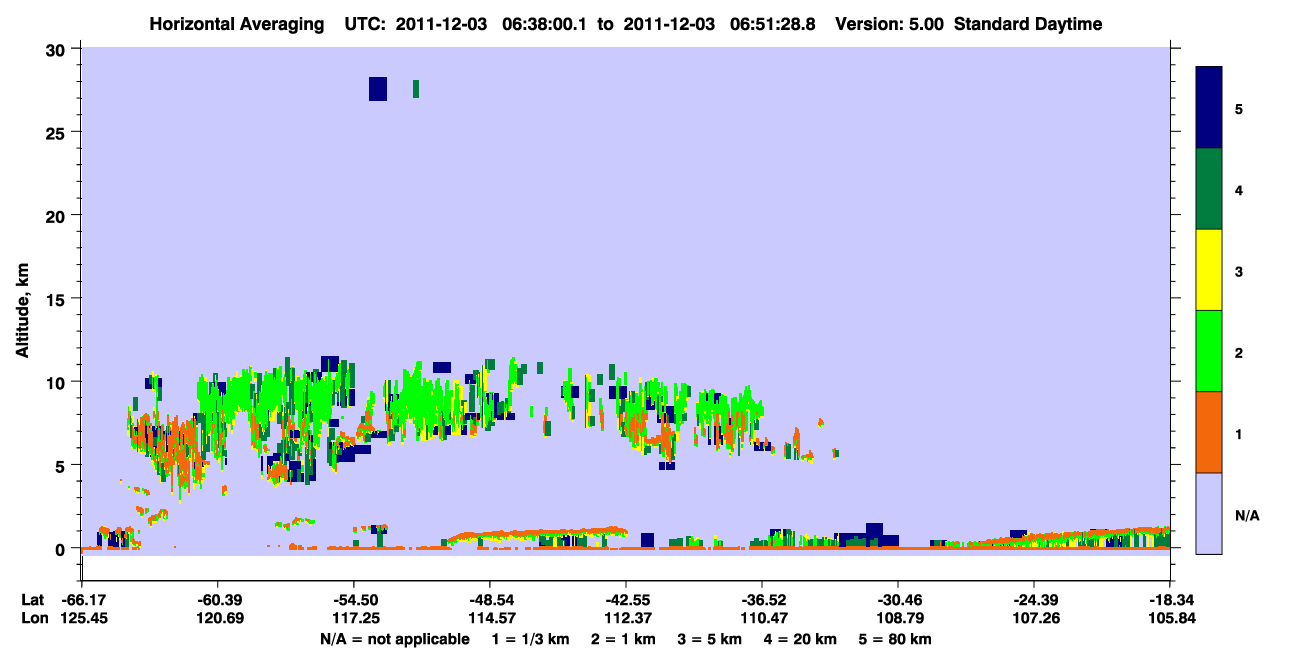Click the orange level 1 colorbar segment
This screenshot has height=667, width=1300.
[x=1209, y=432]
